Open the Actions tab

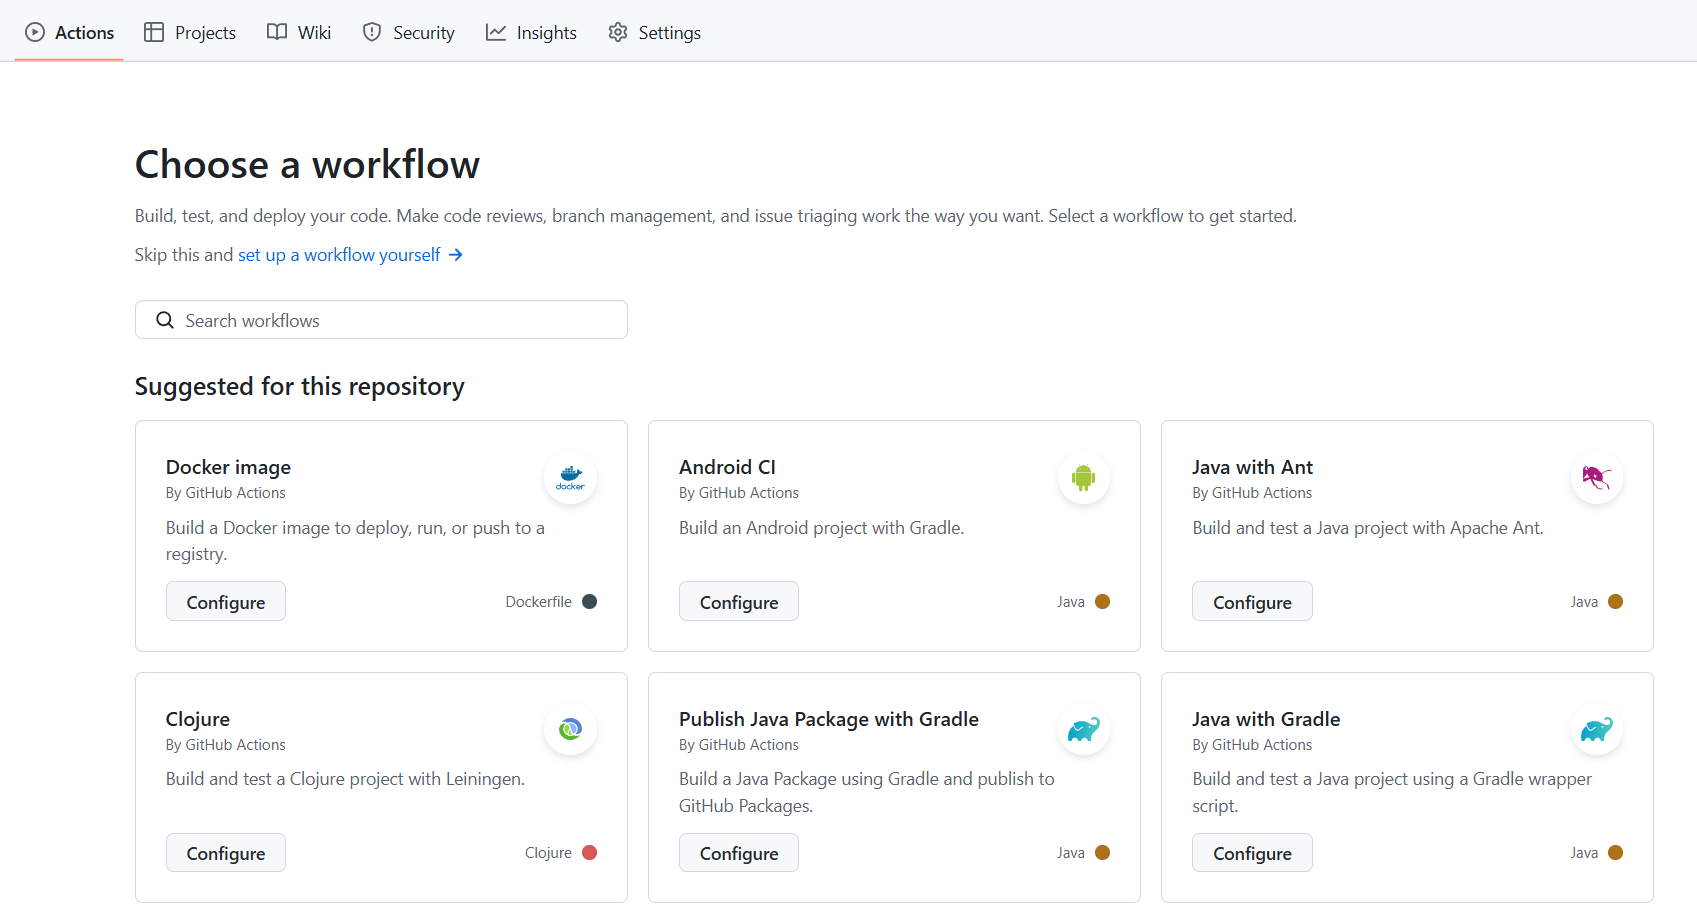(x=70, y=32)
